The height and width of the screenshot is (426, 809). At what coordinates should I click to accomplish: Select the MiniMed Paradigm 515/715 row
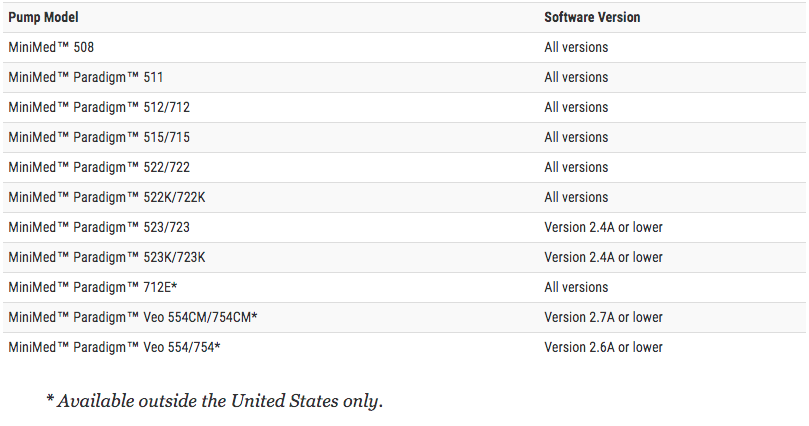404,137
